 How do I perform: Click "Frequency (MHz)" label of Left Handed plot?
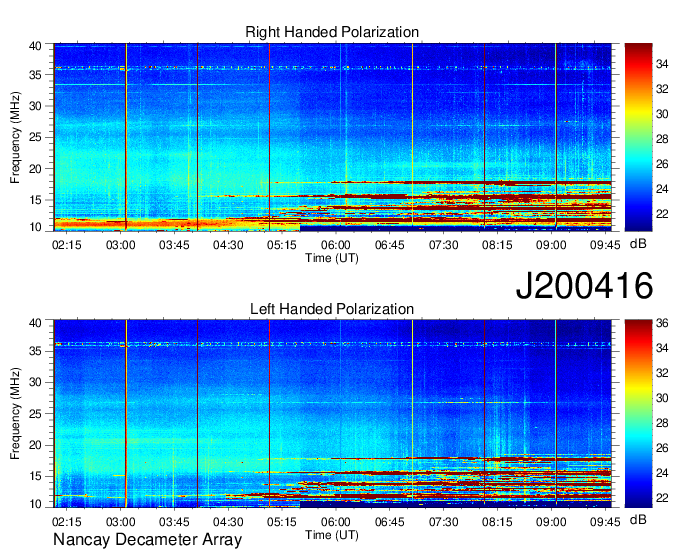tap(15, 414)
